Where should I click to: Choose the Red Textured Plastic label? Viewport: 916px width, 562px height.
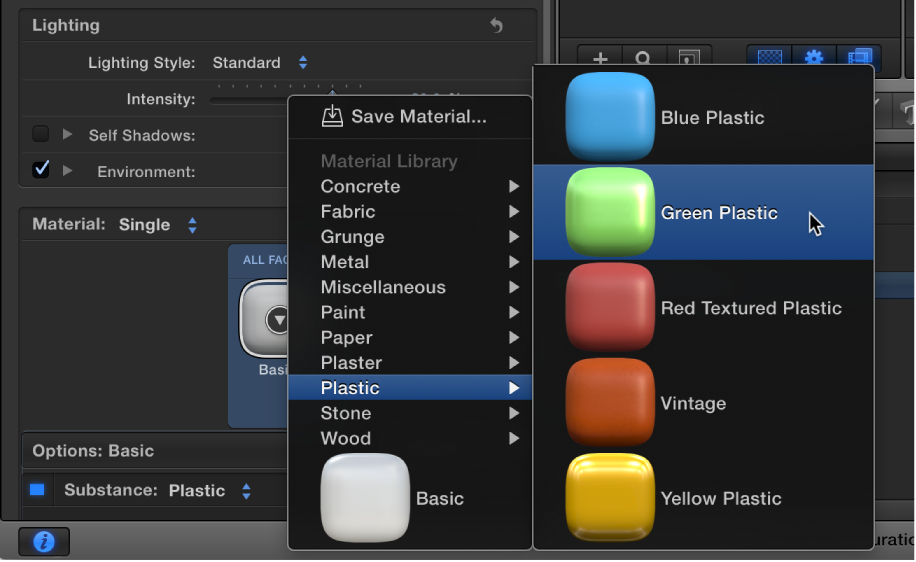pyautogui.click(x=751, y=308)
